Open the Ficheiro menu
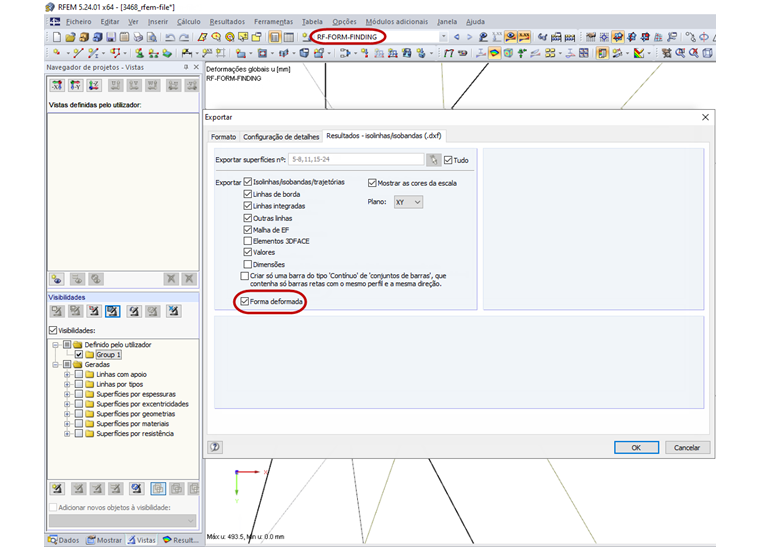 (x=79, y=22)
